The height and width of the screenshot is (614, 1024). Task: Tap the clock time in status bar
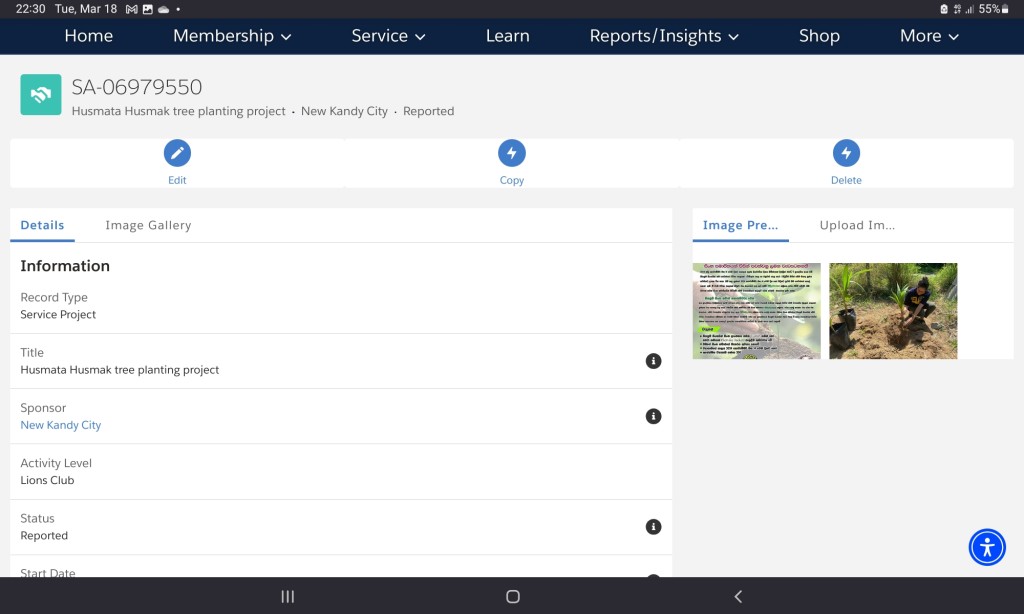pyautogui.click(x=31, y=9)
